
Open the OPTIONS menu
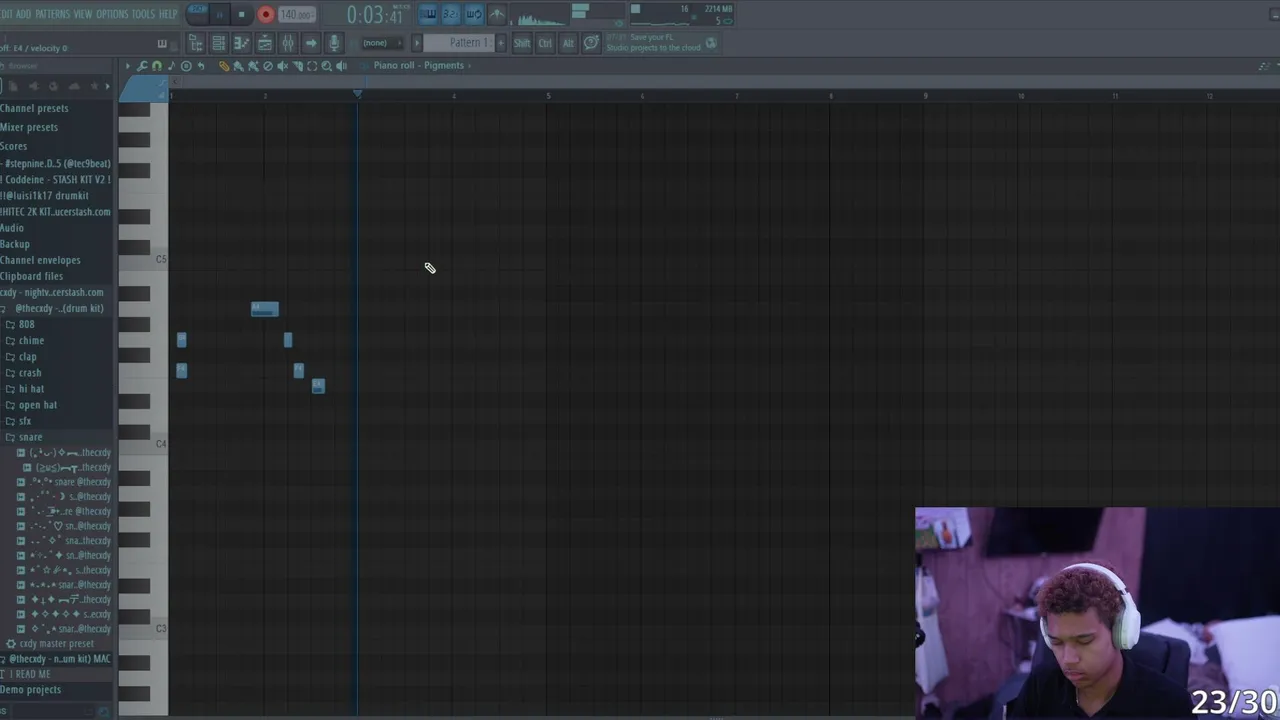[x=112, y=14]
